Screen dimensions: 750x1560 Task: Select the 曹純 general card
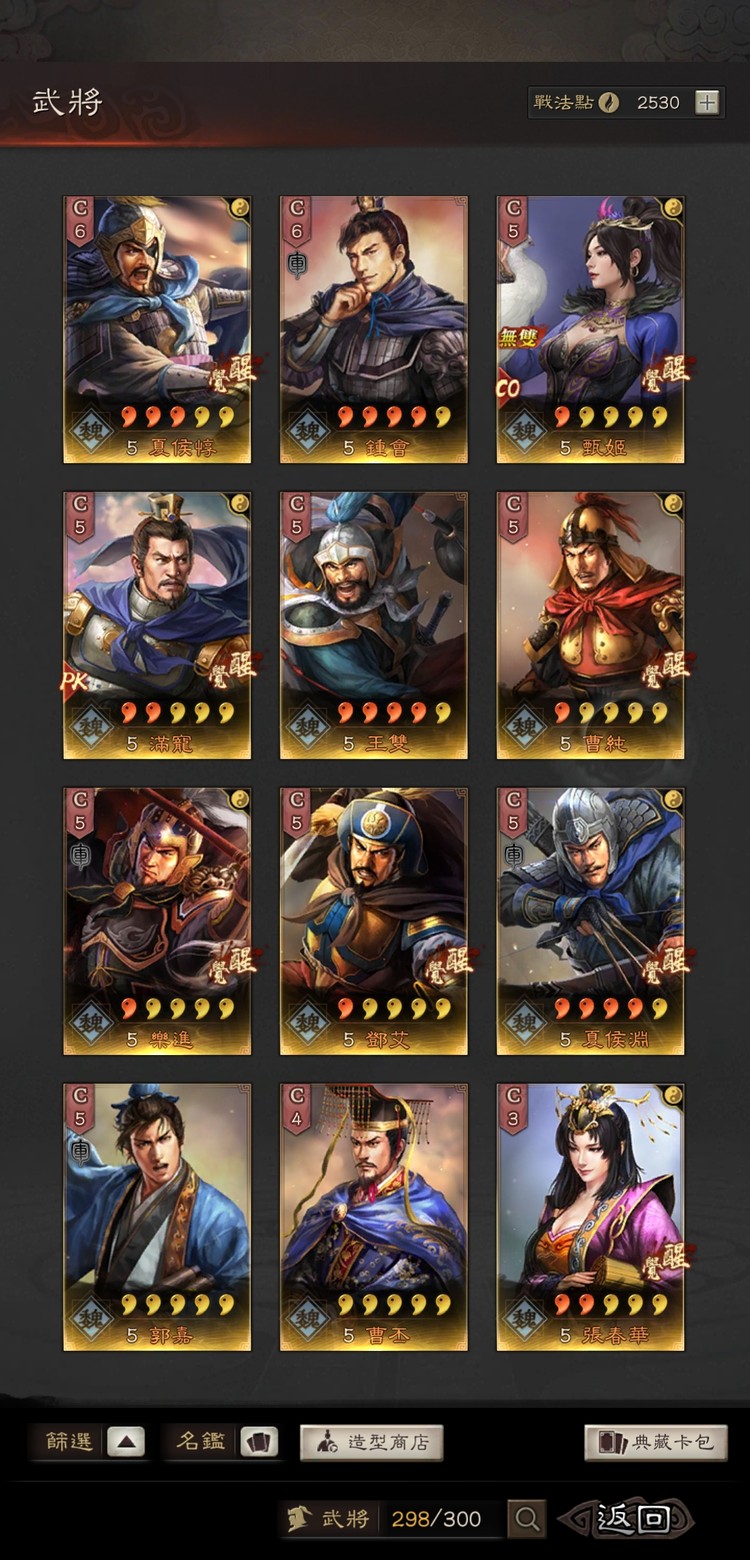(590, 625)
